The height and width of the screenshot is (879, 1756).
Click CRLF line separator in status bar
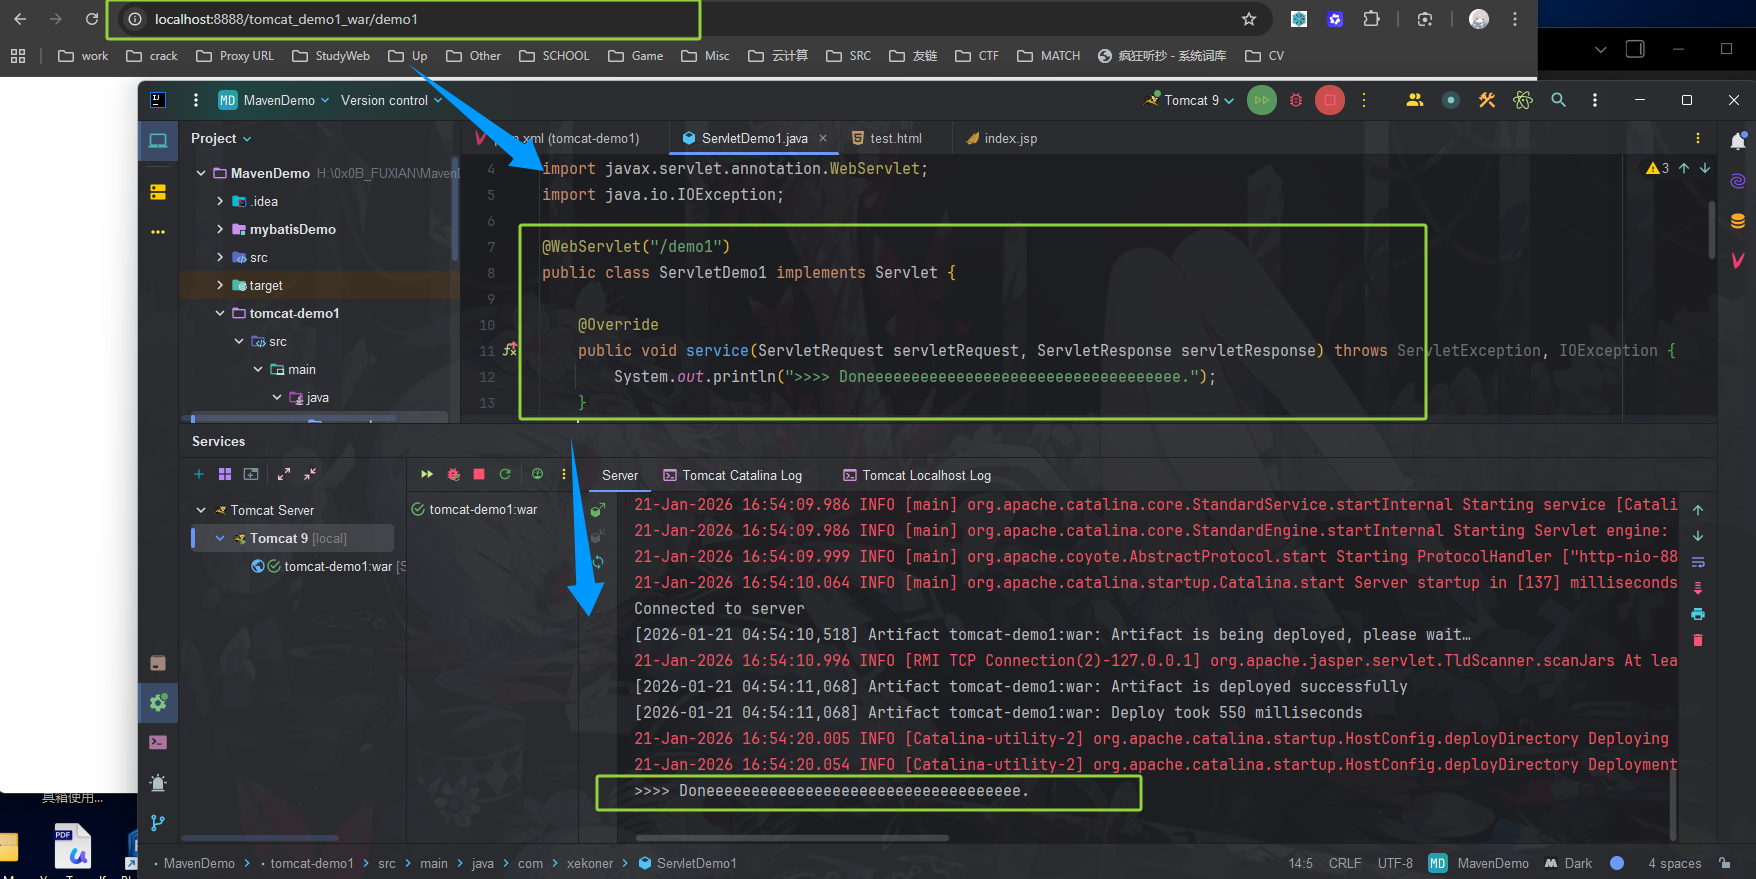point(1345,863)
